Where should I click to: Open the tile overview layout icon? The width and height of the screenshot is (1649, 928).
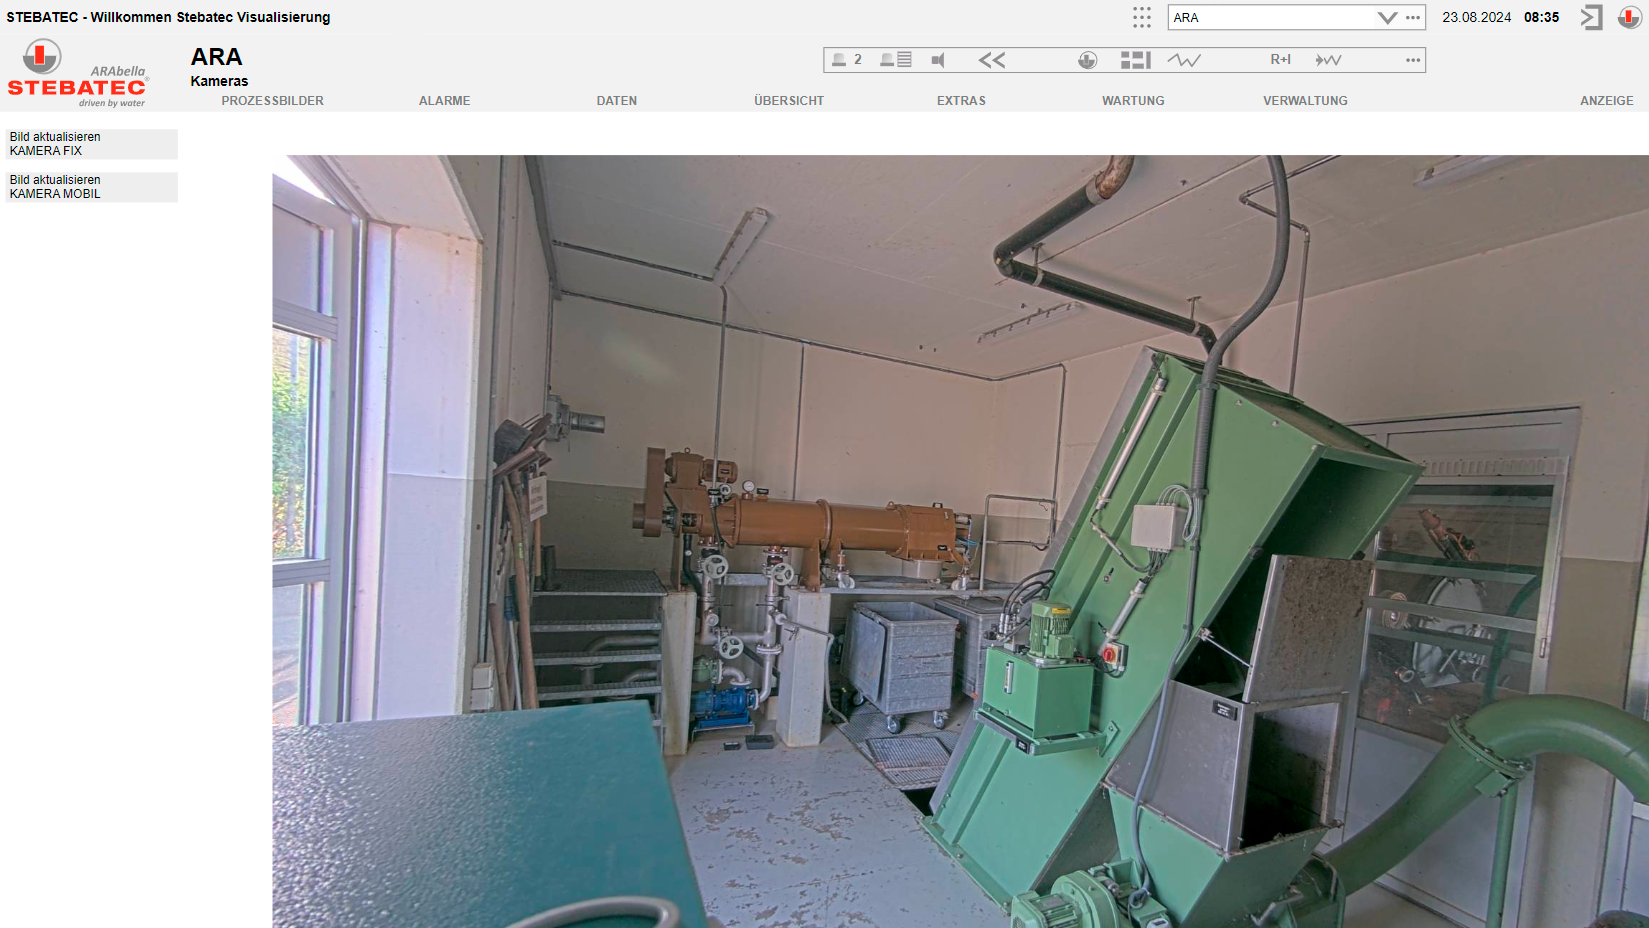pyautogui.click(x=1135, y=60)
